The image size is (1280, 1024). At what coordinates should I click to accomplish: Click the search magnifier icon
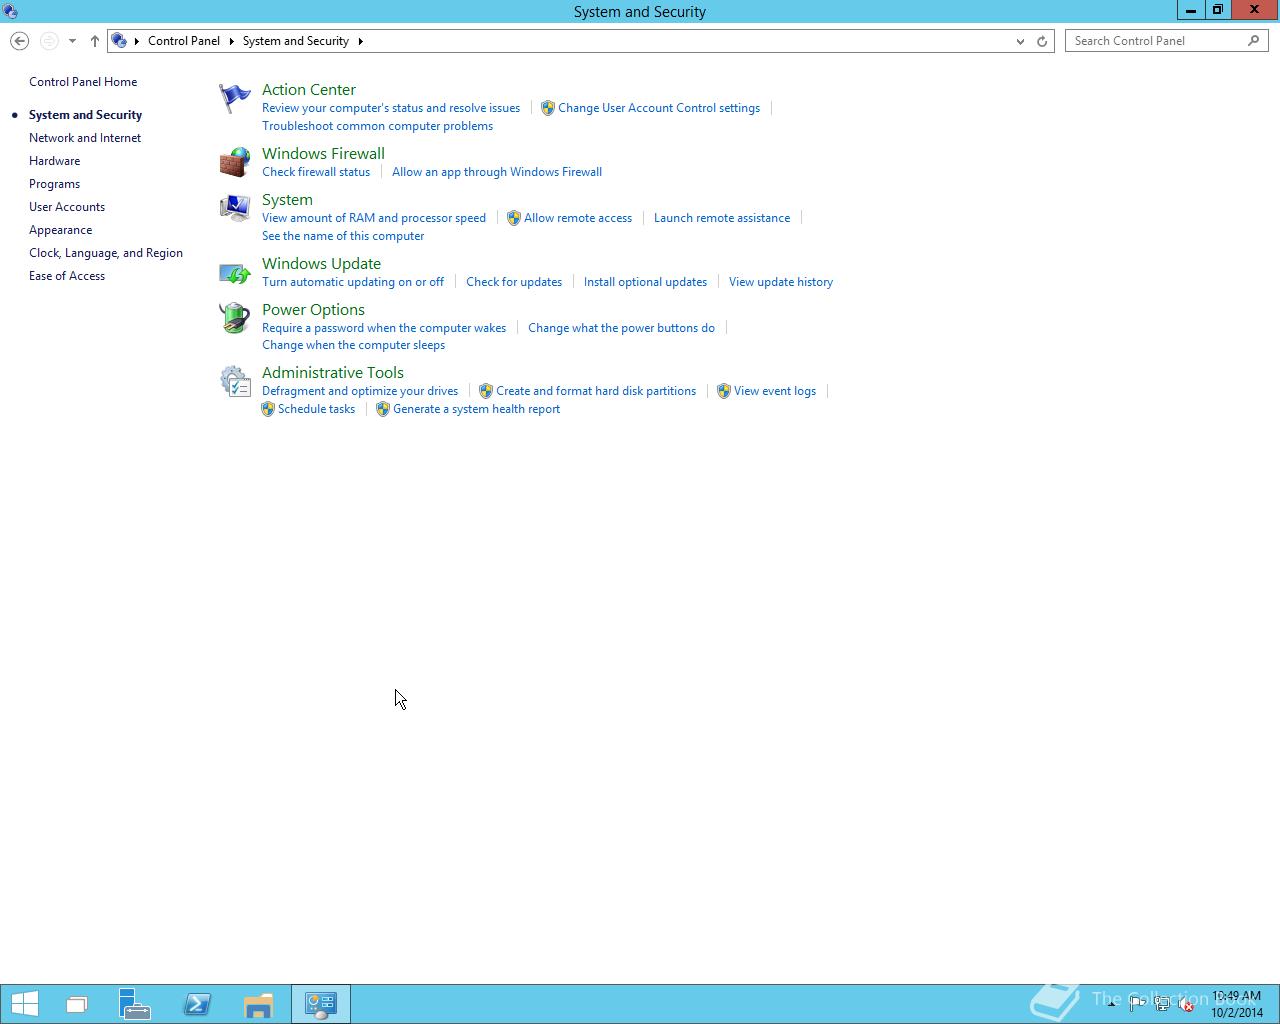click(x=1254, y=41)
